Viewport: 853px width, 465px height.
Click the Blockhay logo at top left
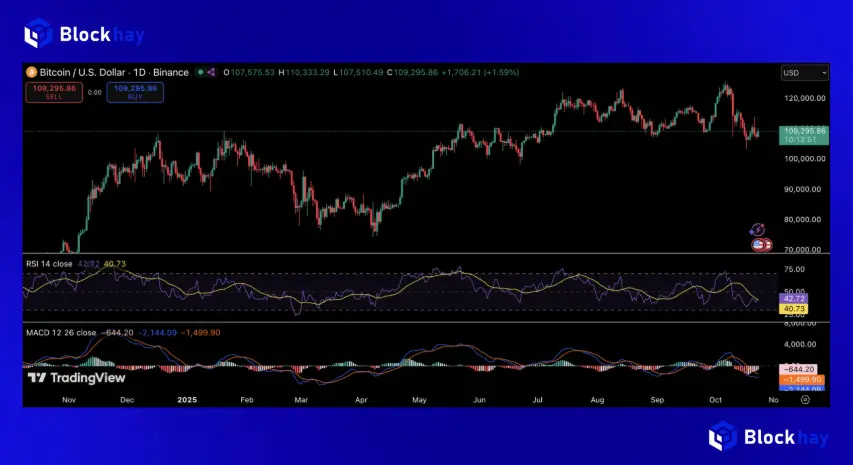coord(84,34)
